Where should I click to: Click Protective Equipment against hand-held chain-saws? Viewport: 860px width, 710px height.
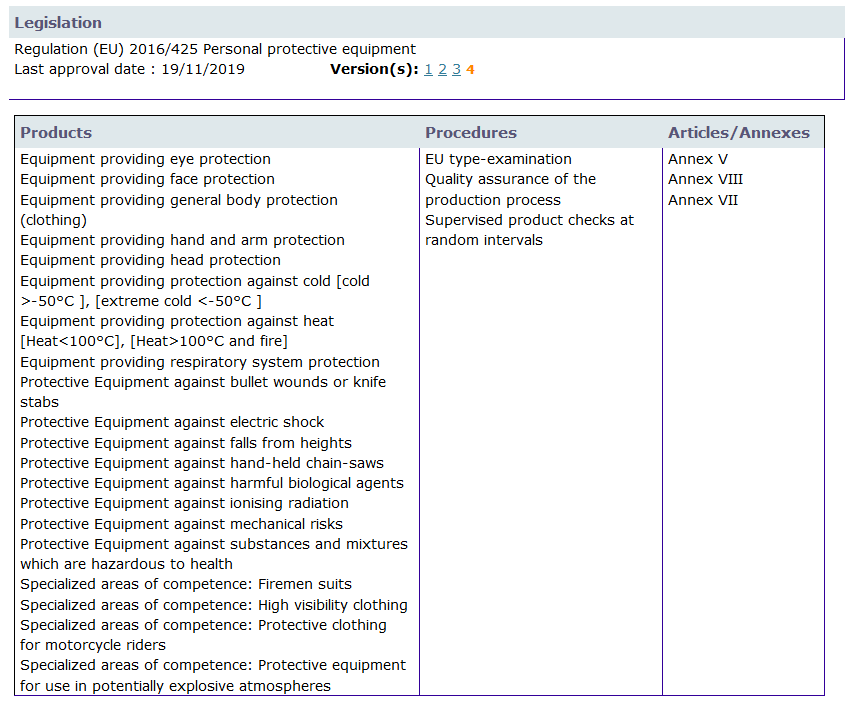202,463
